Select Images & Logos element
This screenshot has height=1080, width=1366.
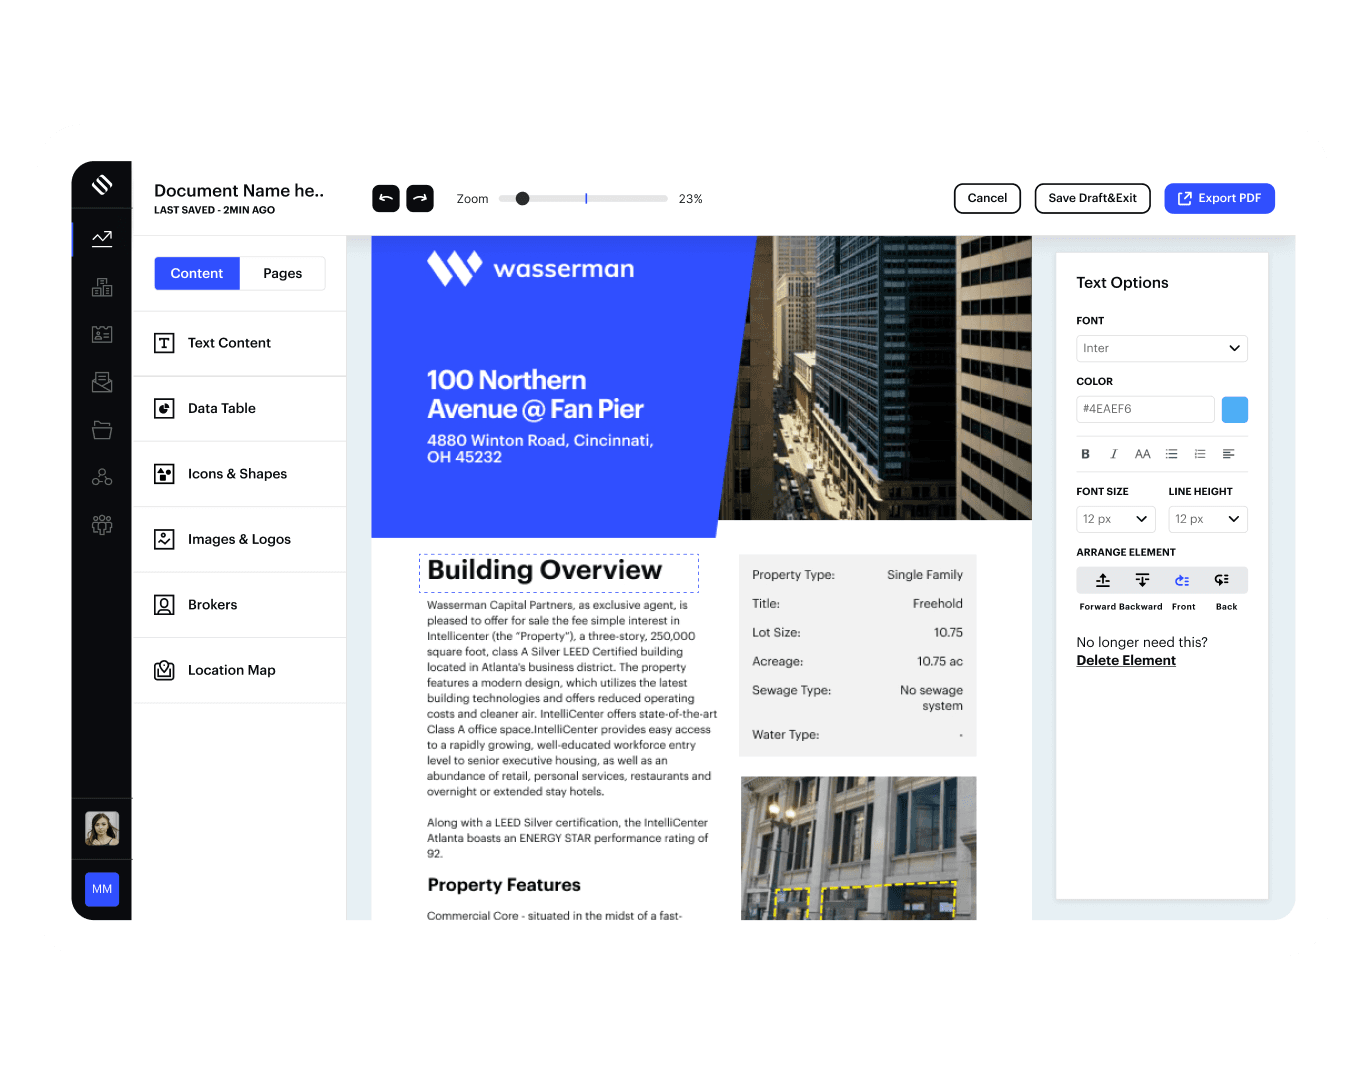[x=239, y=539]
